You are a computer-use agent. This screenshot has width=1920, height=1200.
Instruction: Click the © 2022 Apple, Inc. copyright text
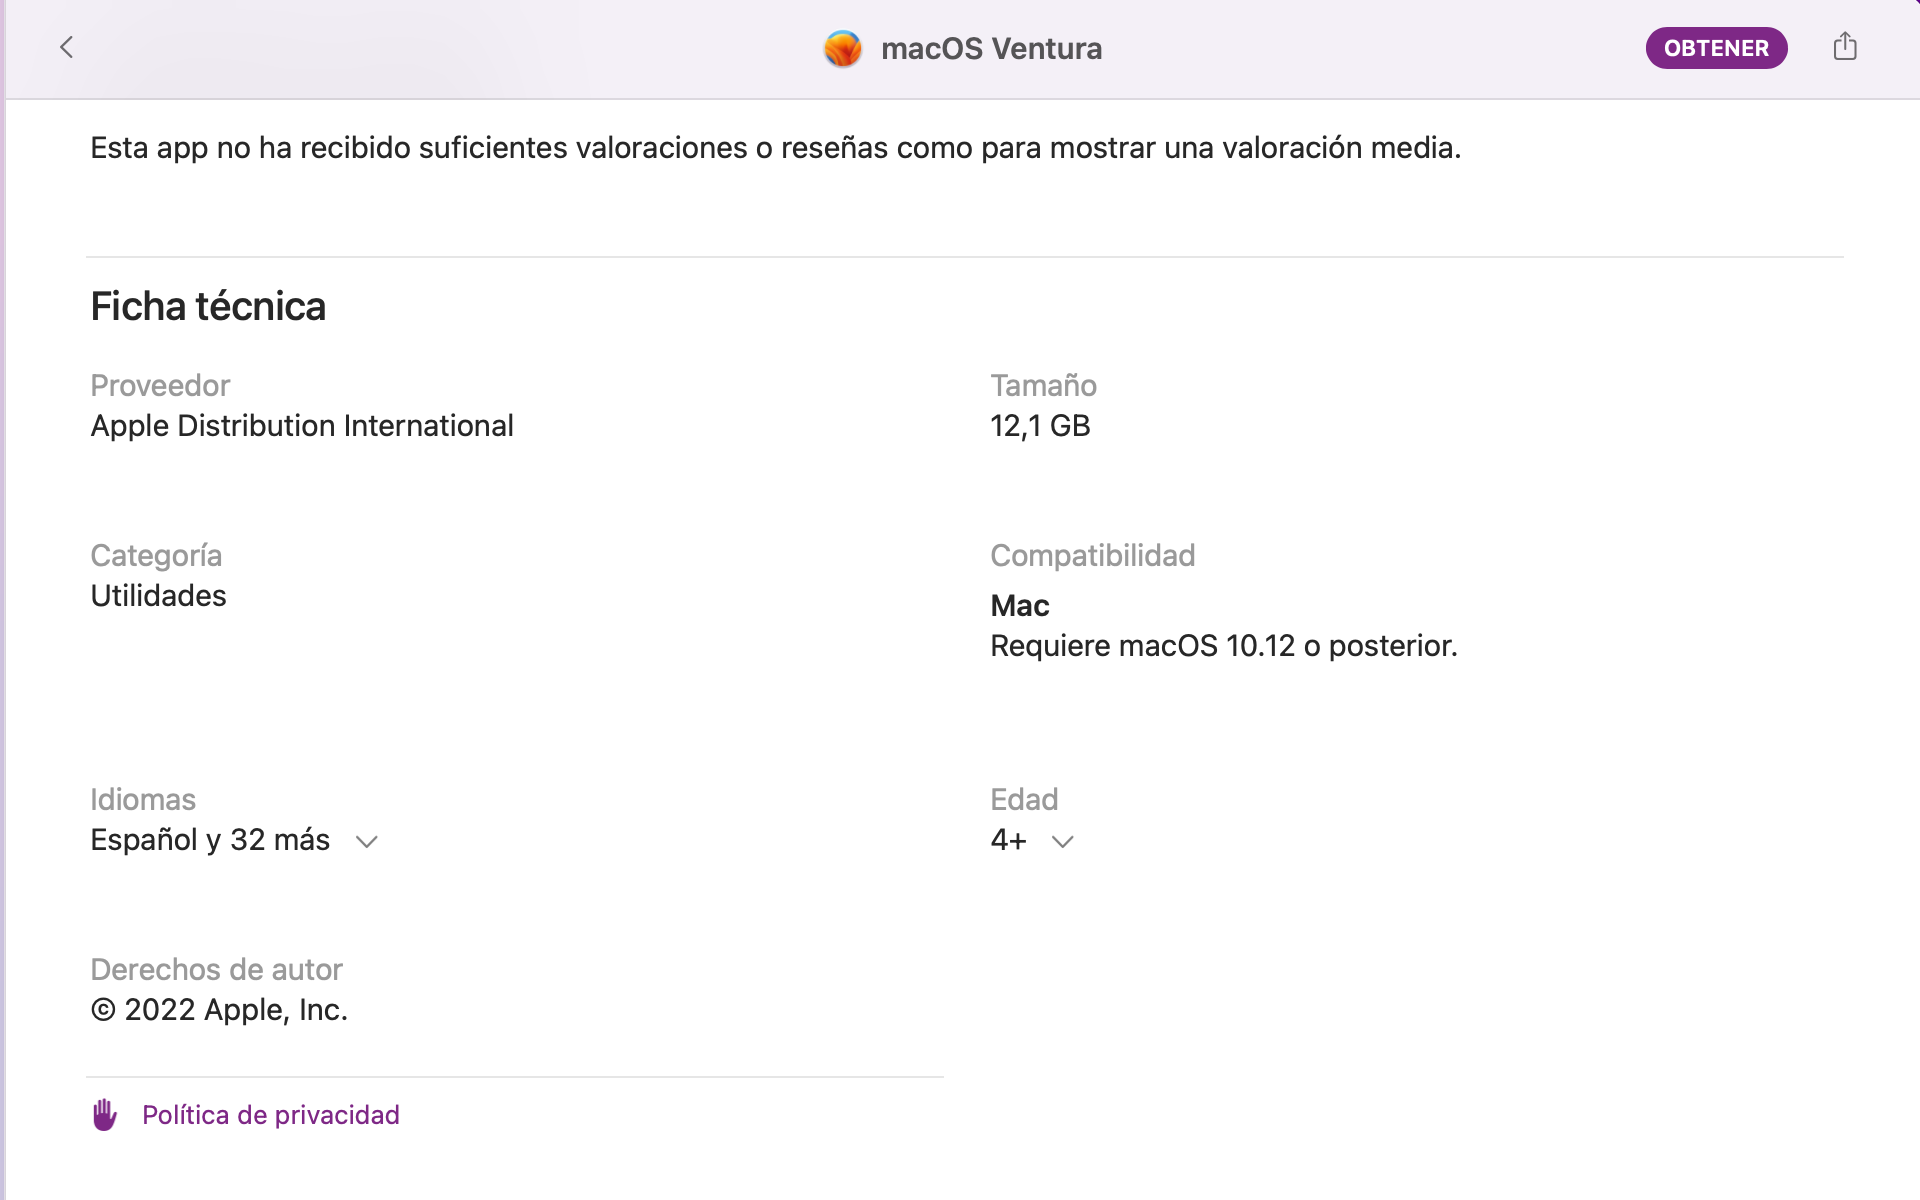(219, 1010)
